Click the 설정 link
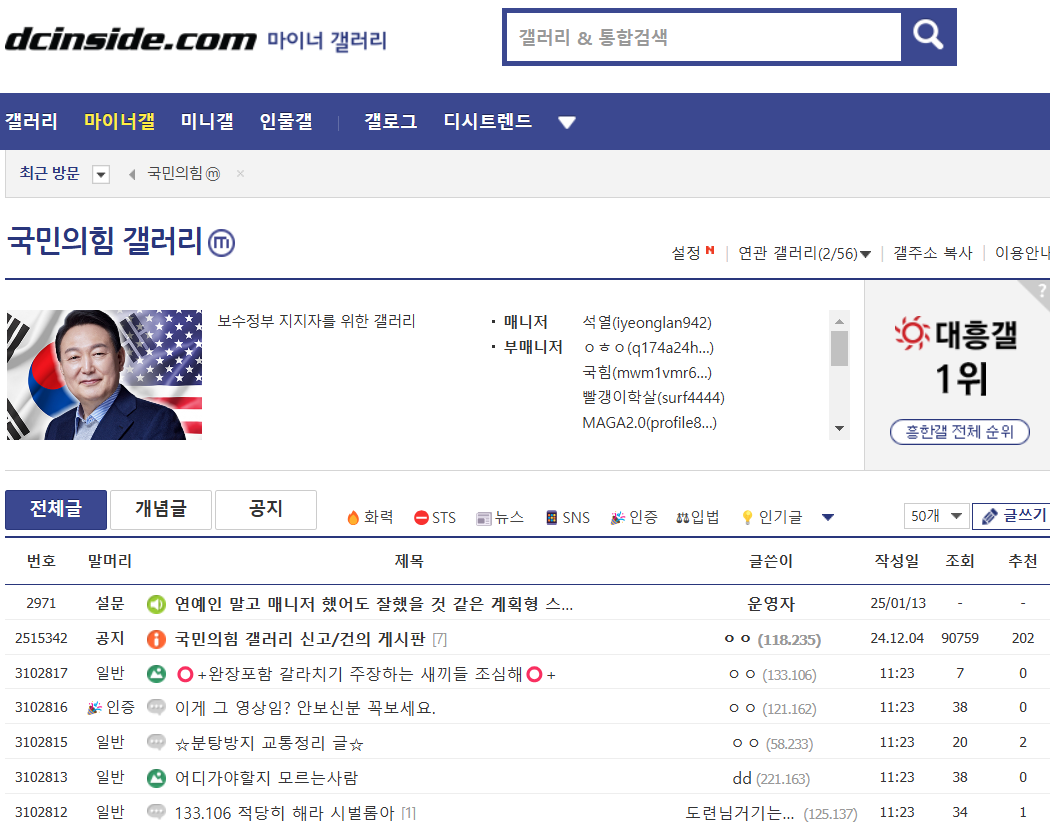This screenshot has height=823, width=1050. tap(686, 253)
